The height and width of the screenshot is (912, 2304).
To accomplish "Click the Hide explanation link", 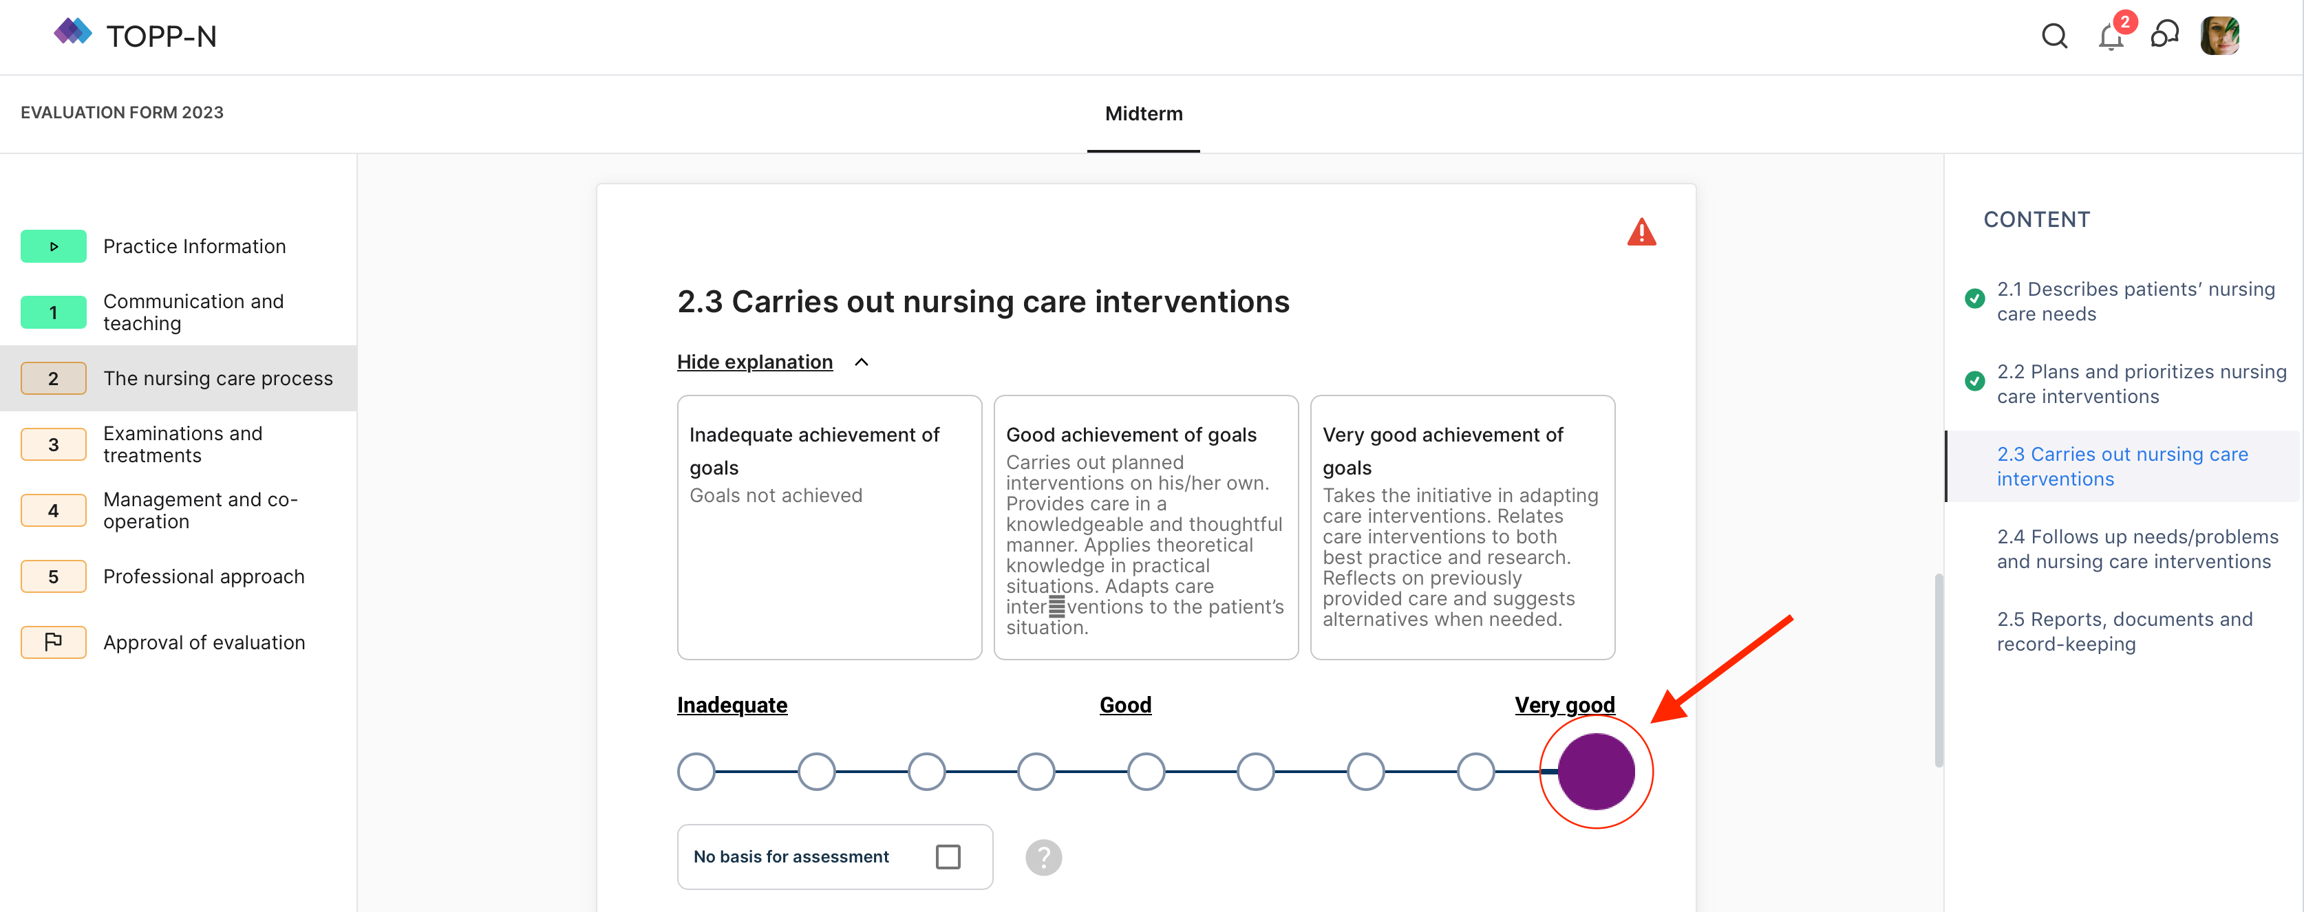I will (754, 362).
